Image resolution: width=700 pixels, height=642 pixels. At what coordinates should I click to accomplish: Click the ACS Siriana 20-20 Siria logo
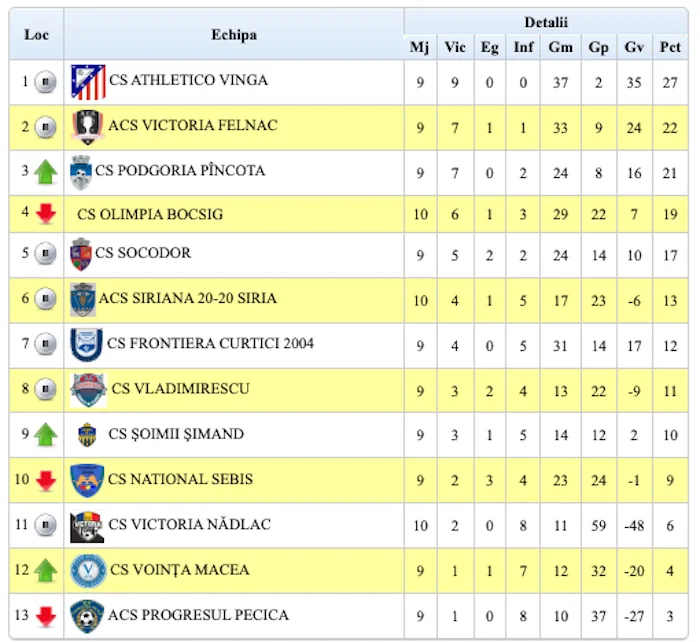click(x=83, y=299)
